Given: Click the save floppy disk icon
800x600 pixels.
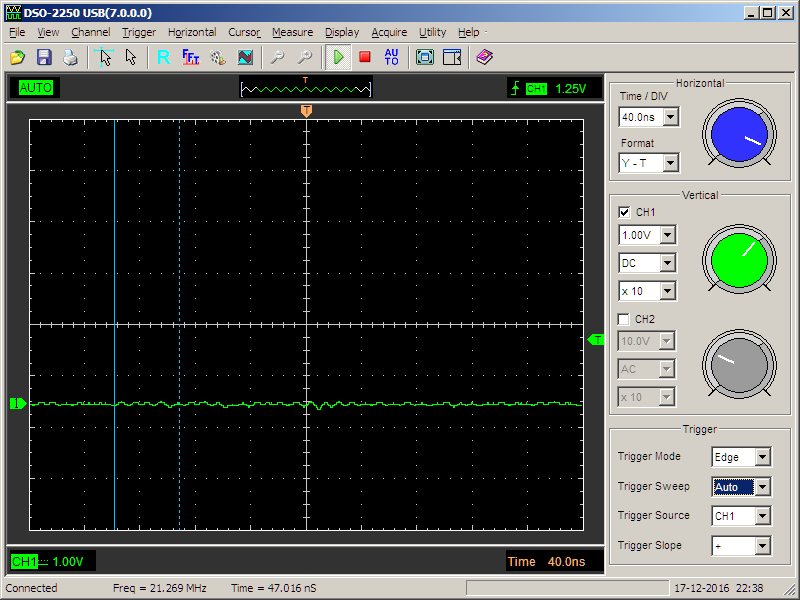Looking at the screenshot, I should 44,57.
